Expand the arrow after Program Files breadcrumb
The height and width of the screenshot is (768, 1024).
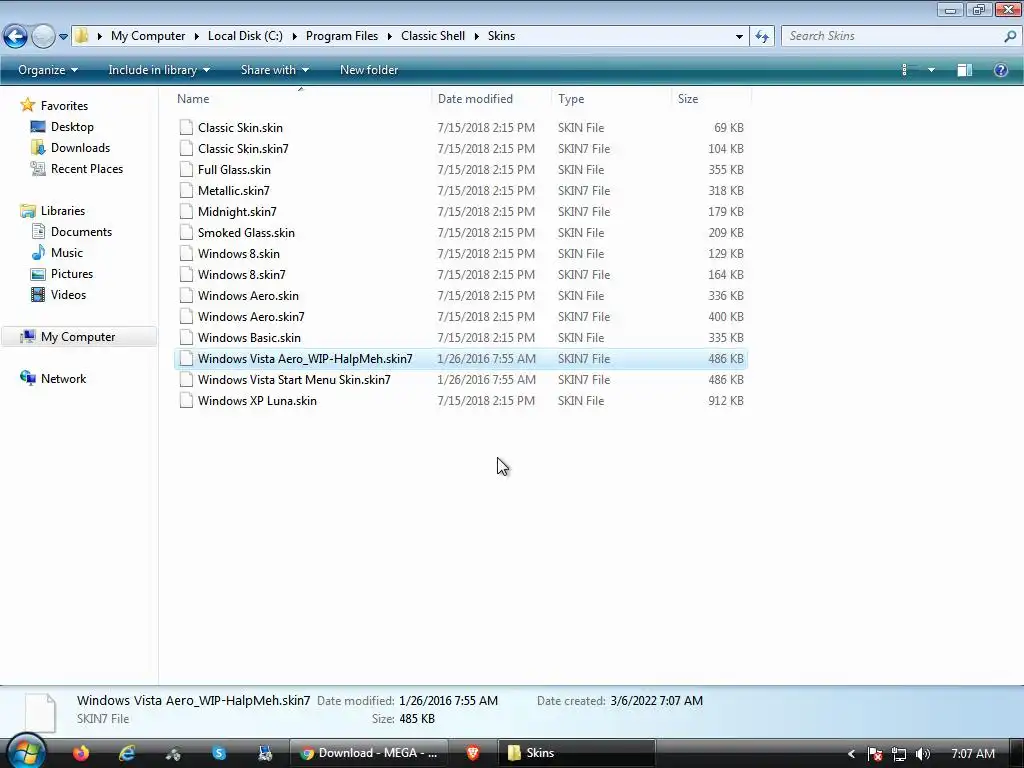tap(389, 37)
